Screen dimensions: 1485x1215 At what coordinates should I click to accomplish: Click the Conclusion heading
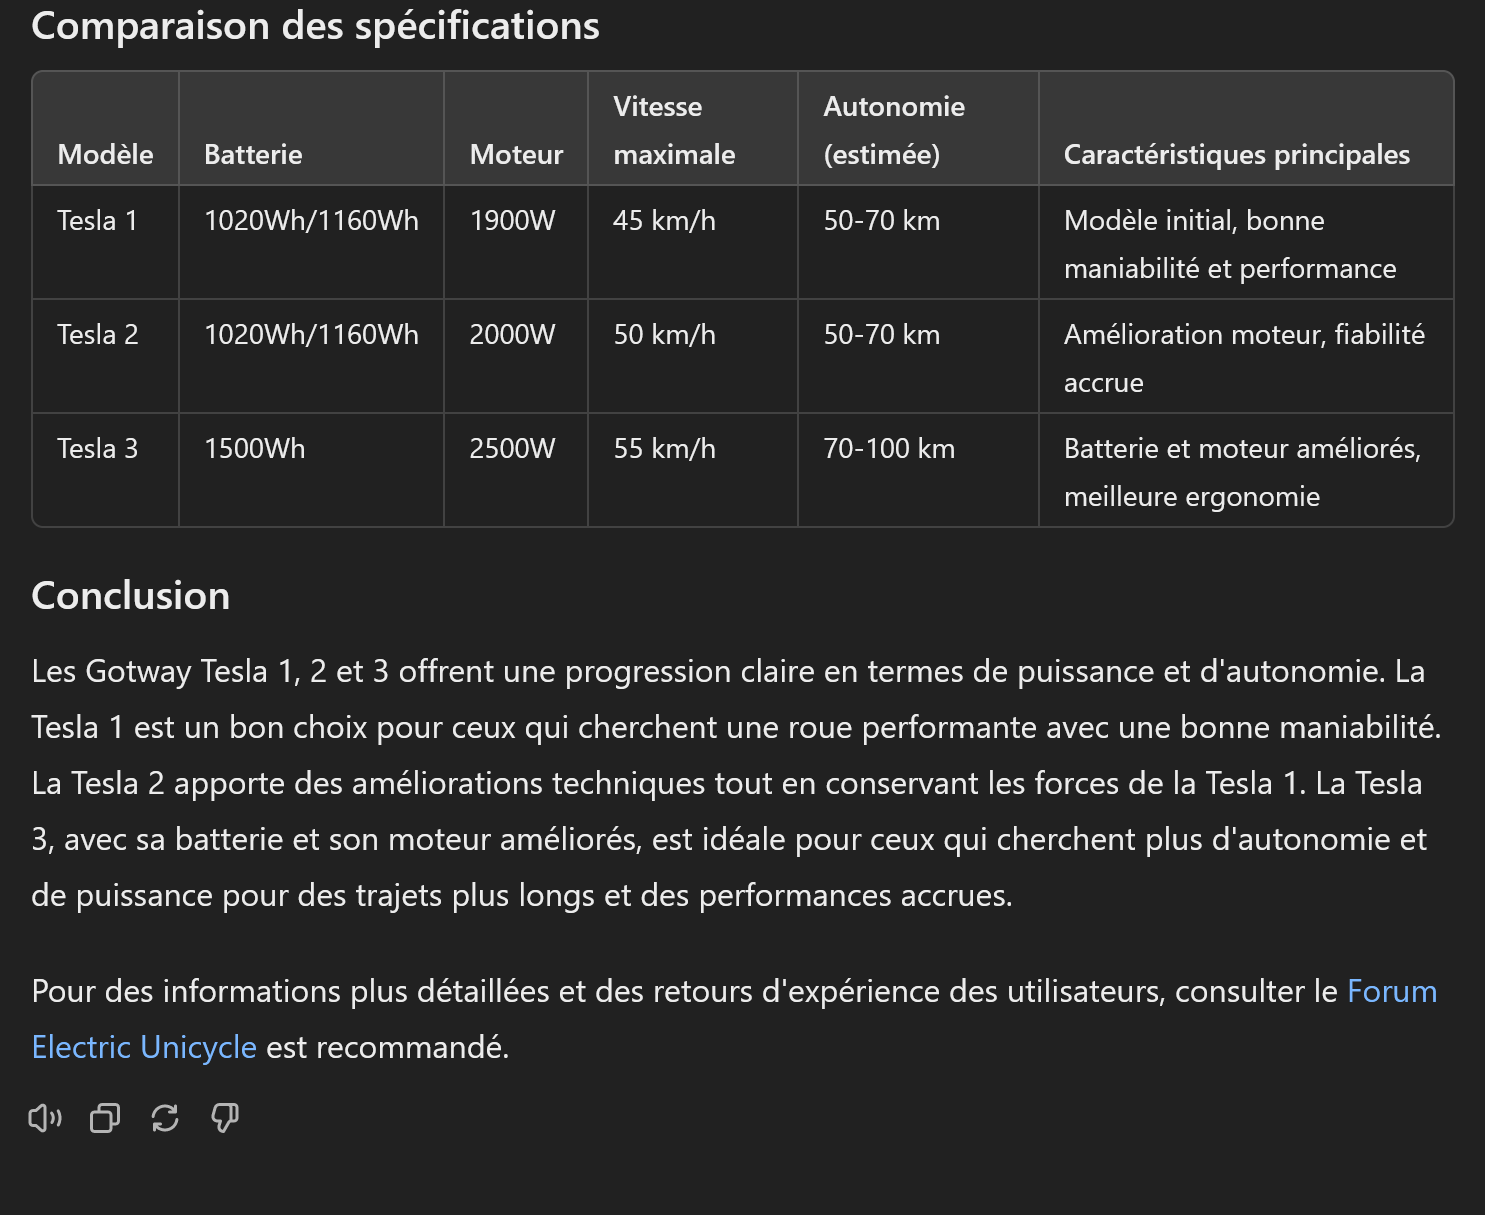click(131, 596)
